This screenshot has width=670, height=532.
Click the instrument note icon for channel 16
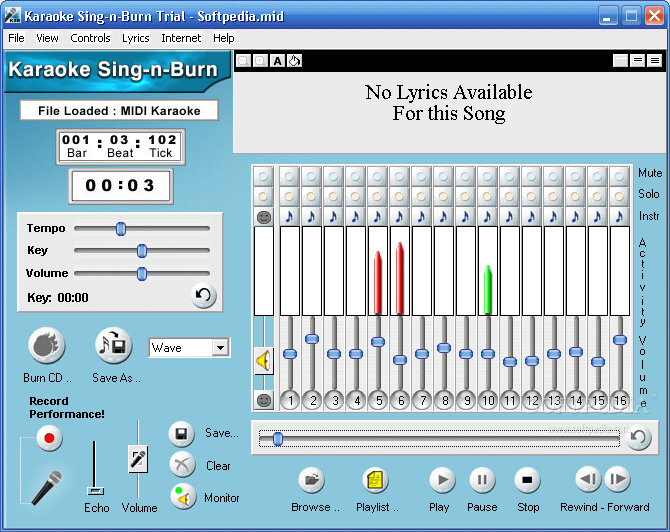(x=620, y=217)
